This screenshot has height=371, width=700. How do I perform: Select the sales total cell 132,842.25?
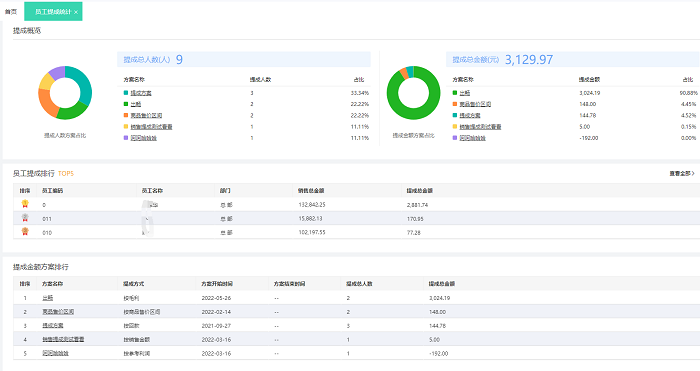312,205
